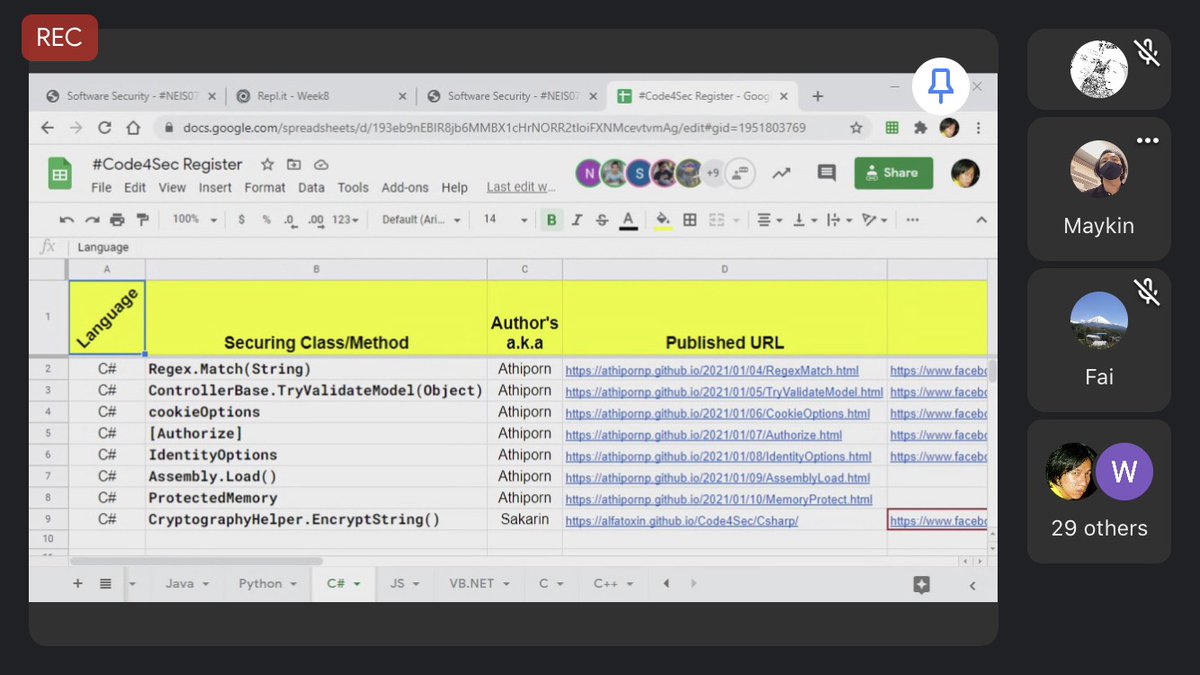The width and height of the screenshot is (1200, 675).
Task: Open the CookieOptions.html published URL link
Action: (717, 413)
